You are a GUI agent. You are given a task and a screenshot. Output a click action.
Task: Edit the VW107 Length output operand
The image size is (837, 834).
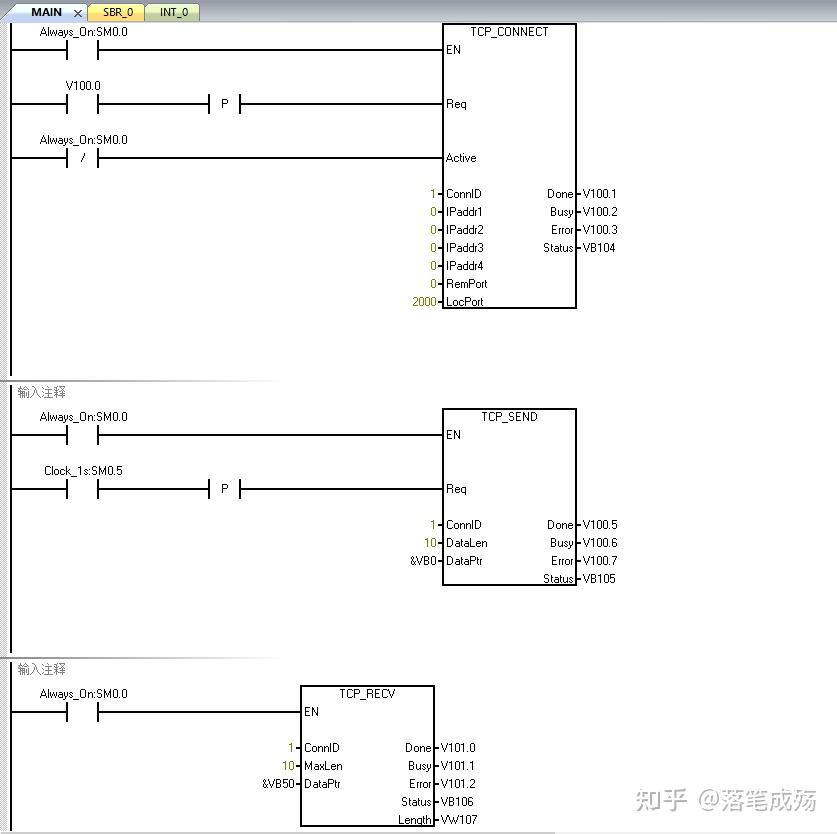[x=459, y=820]
